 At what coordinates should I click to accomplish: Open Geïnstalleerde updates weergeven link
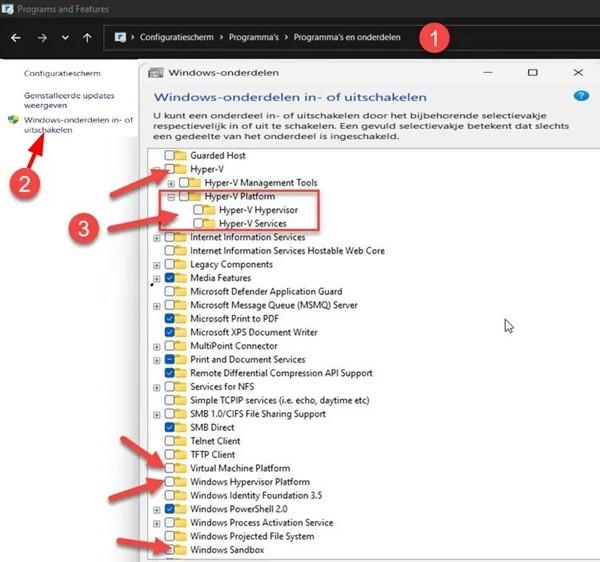pyautogui.click(x=69, y=100)
